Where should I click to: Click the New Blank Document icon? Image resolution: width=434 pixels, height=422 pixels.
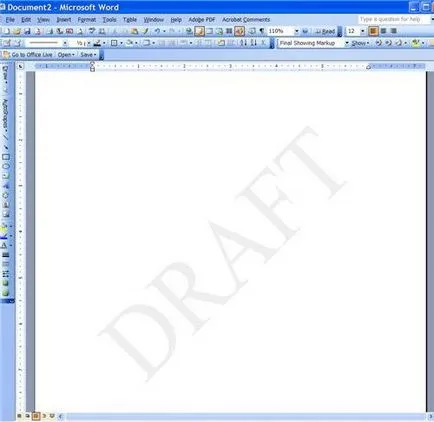pos(6,31)
